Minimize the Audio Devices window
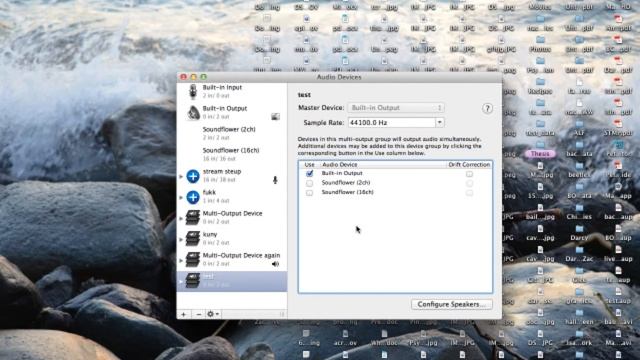This screenshot has width=640, height=360. coord(193,77)
